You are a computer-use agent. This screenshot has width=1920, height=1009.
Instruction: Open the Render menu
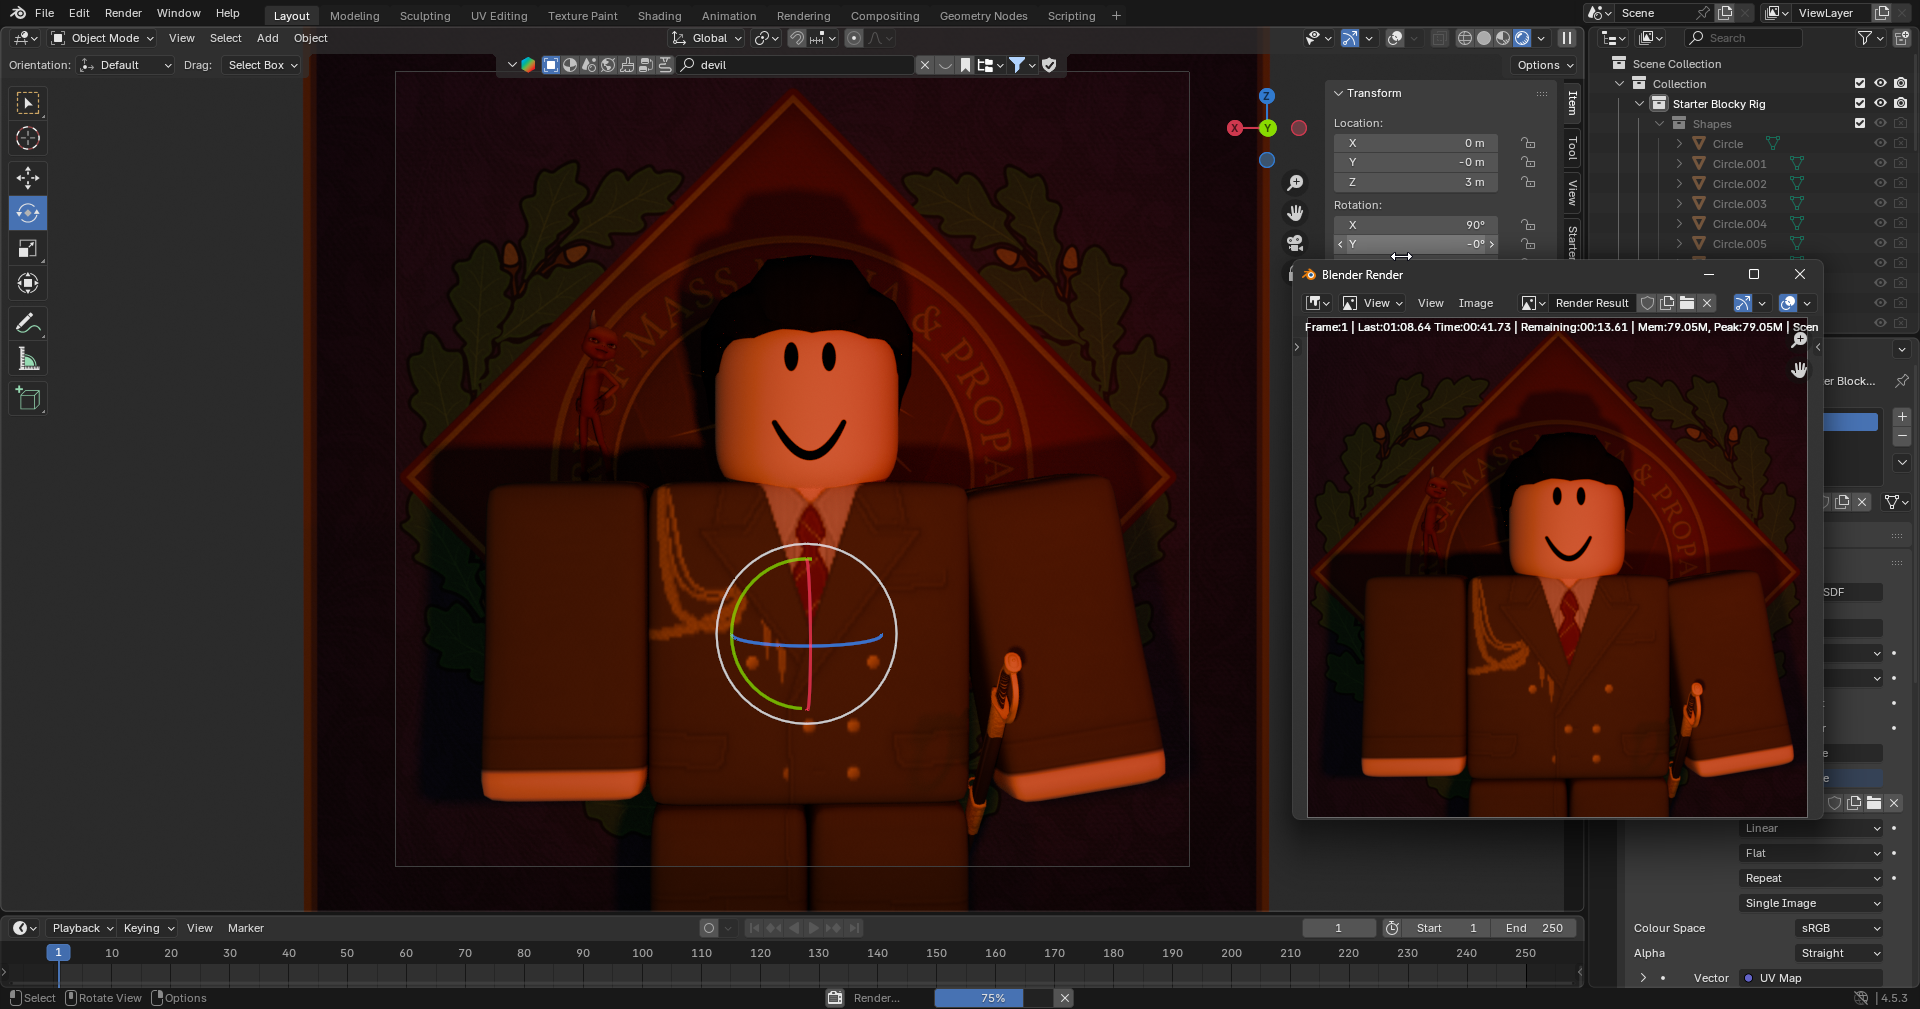click(x=123, y=13)
